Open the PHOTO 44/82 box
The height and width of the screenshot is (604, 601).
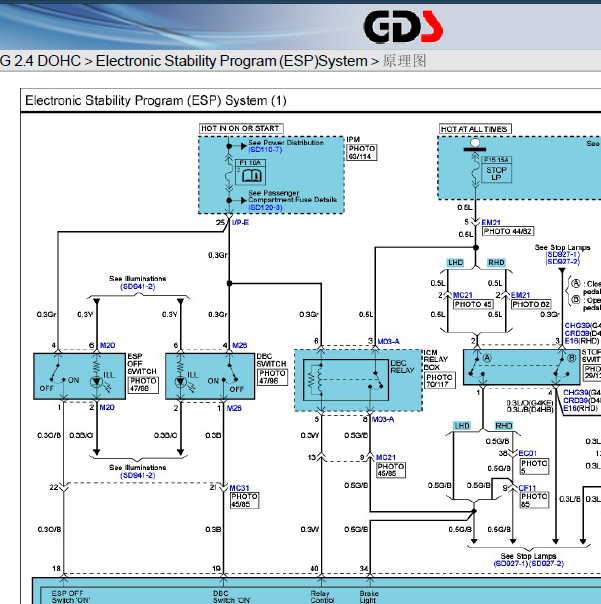click(x=508, y=231)
